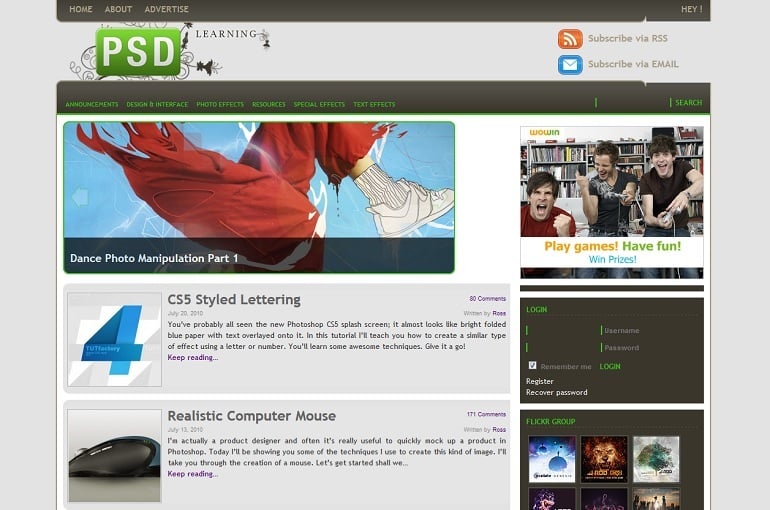
Task: Click the Recover password link
Action: click(x=556, y=392)
